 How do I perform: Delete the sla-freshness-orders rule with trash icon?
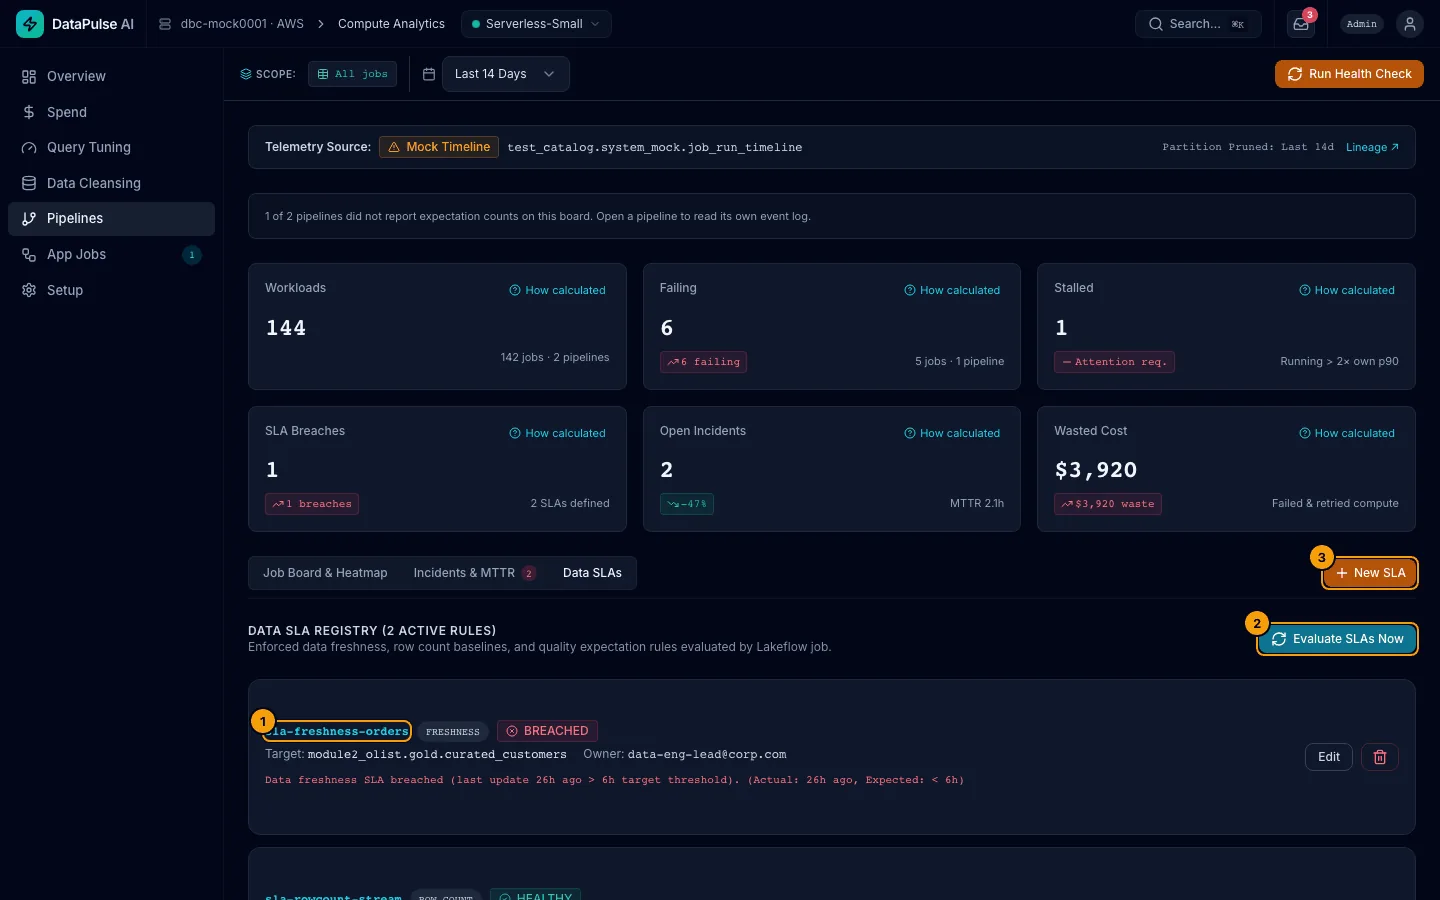[x=1380, y=757]
